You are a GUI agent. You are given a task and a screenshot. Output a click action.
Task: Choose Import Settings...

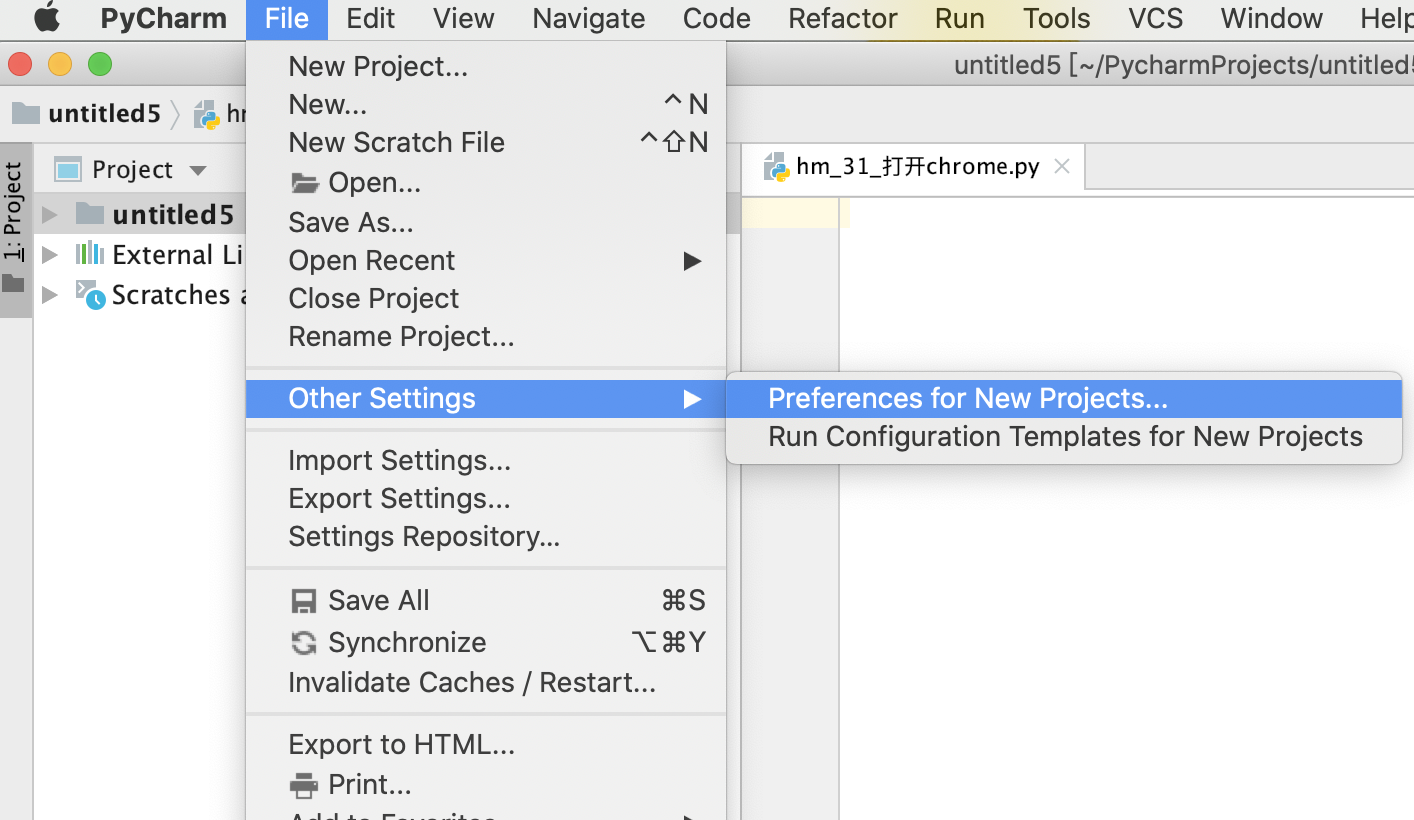[486, 460]
